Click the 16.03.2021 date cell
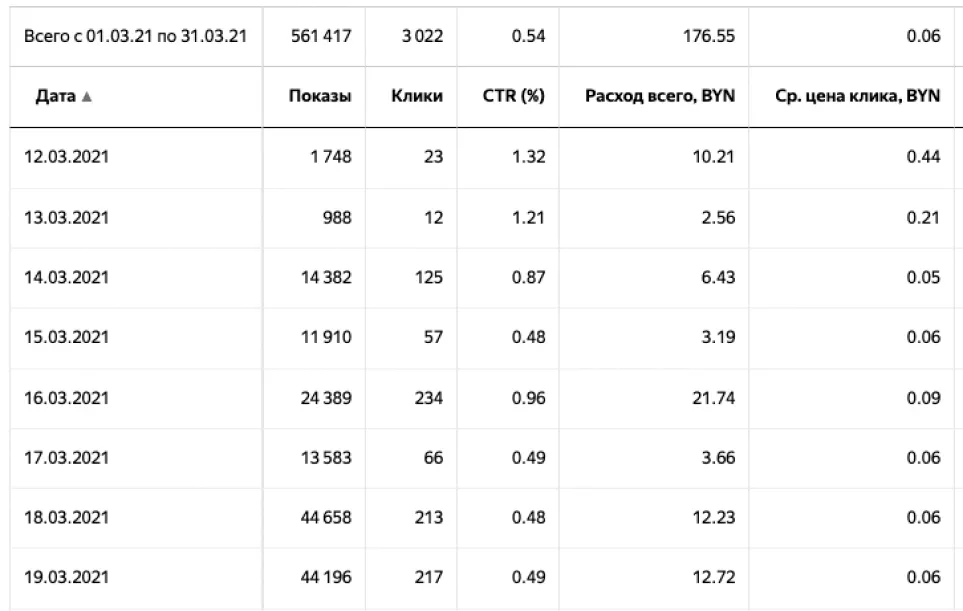 [66, 398]
